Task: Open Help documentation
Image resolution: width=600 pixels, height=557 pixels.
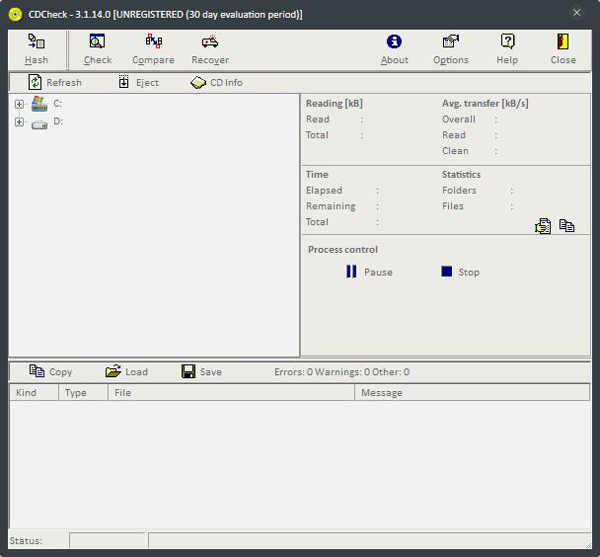Action: click(x=507, y=50)
